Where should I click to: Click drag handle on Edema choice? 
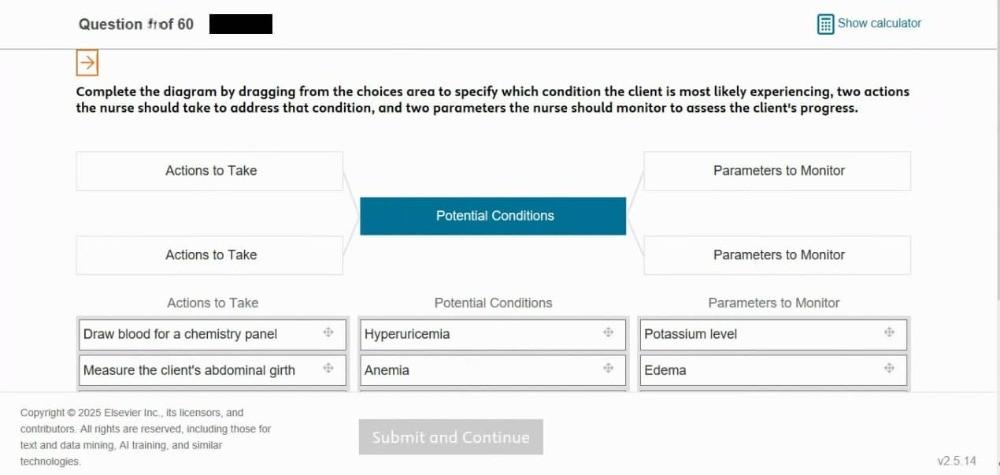tap(889, 369)
